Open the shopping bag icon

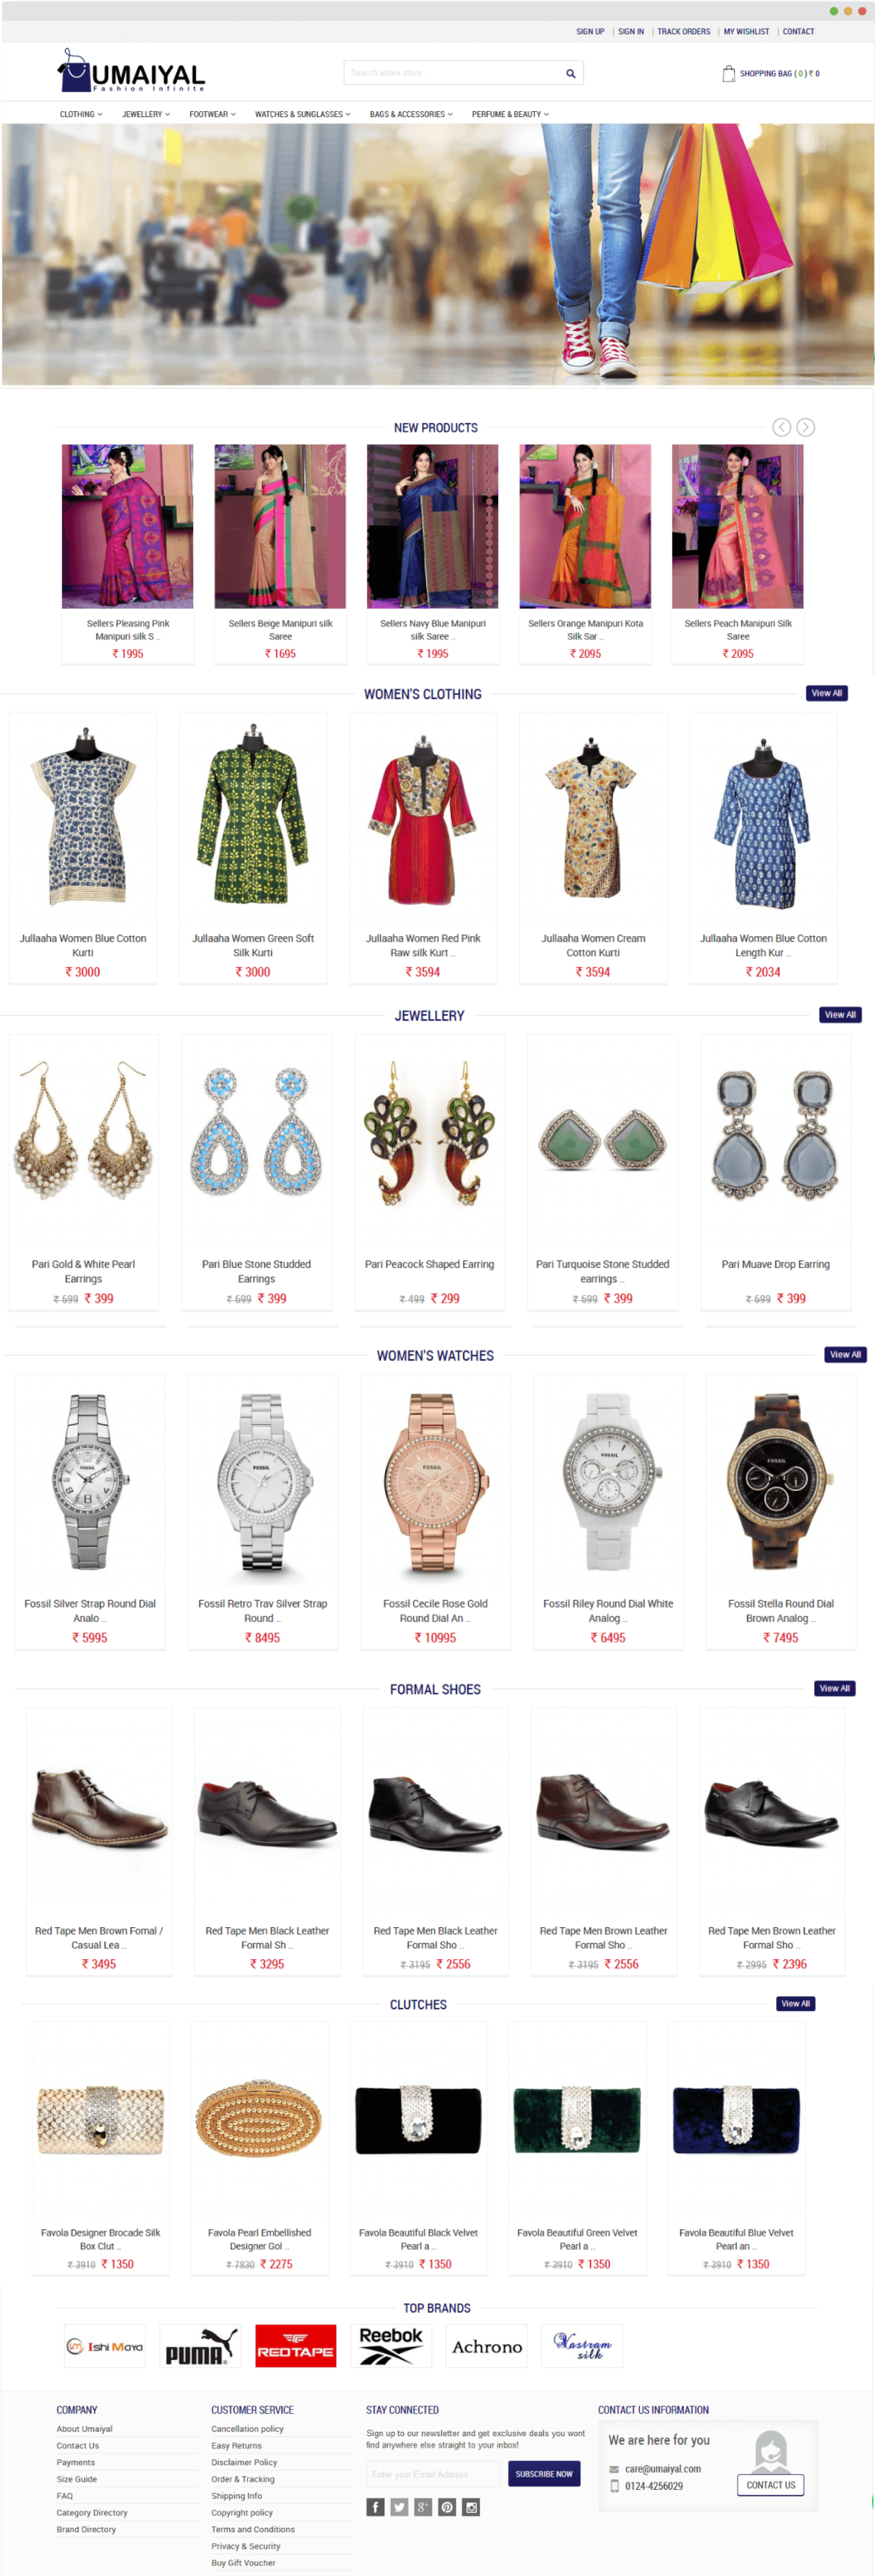click(x=728, y=74)
